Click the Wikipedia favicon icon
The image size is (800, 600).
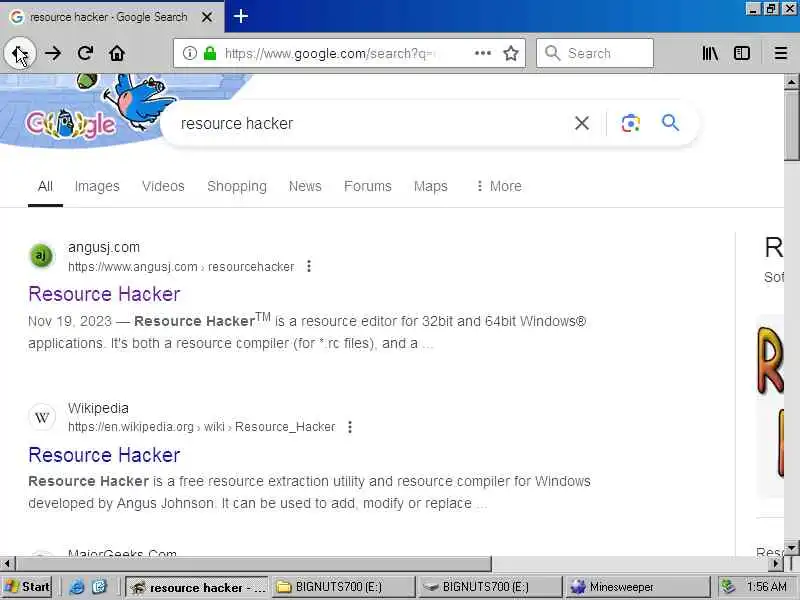pyautogui.click(x=42, y=417)
